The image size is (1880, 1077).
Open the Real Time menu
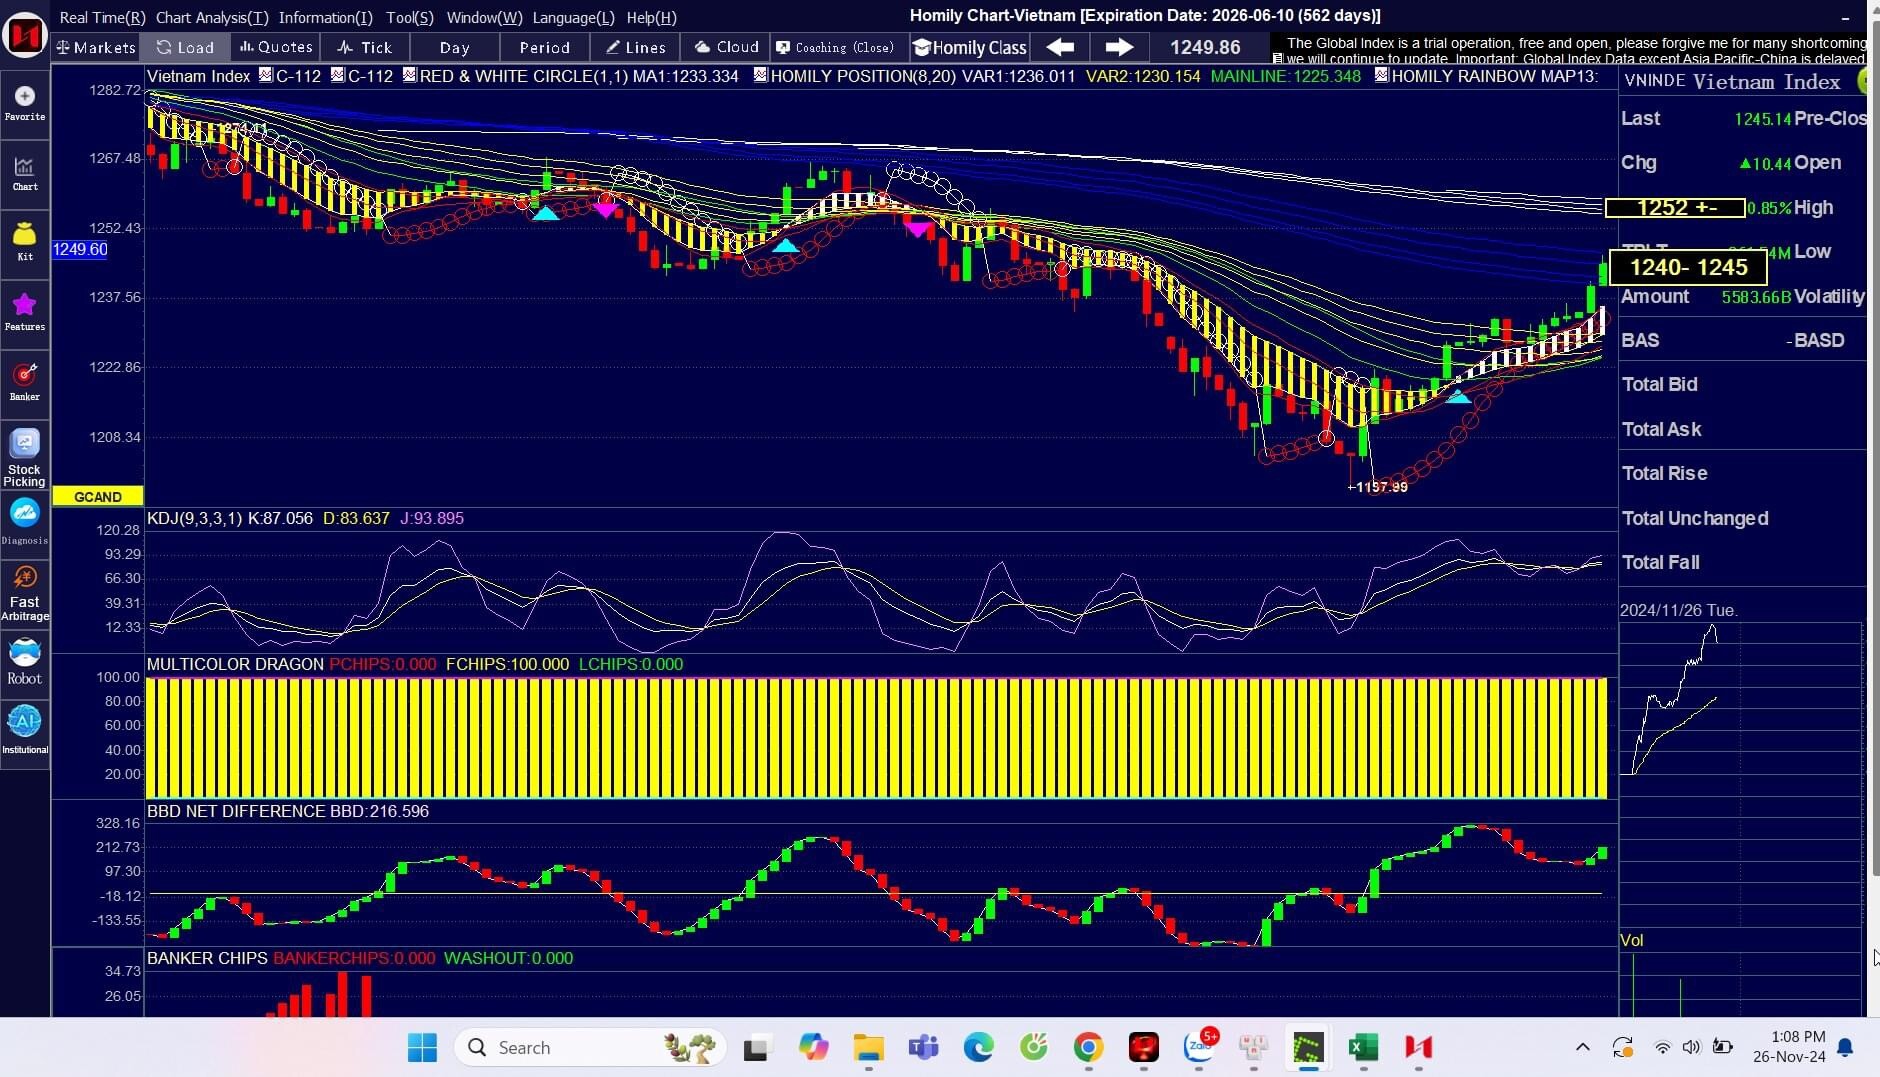coord(102,17)
